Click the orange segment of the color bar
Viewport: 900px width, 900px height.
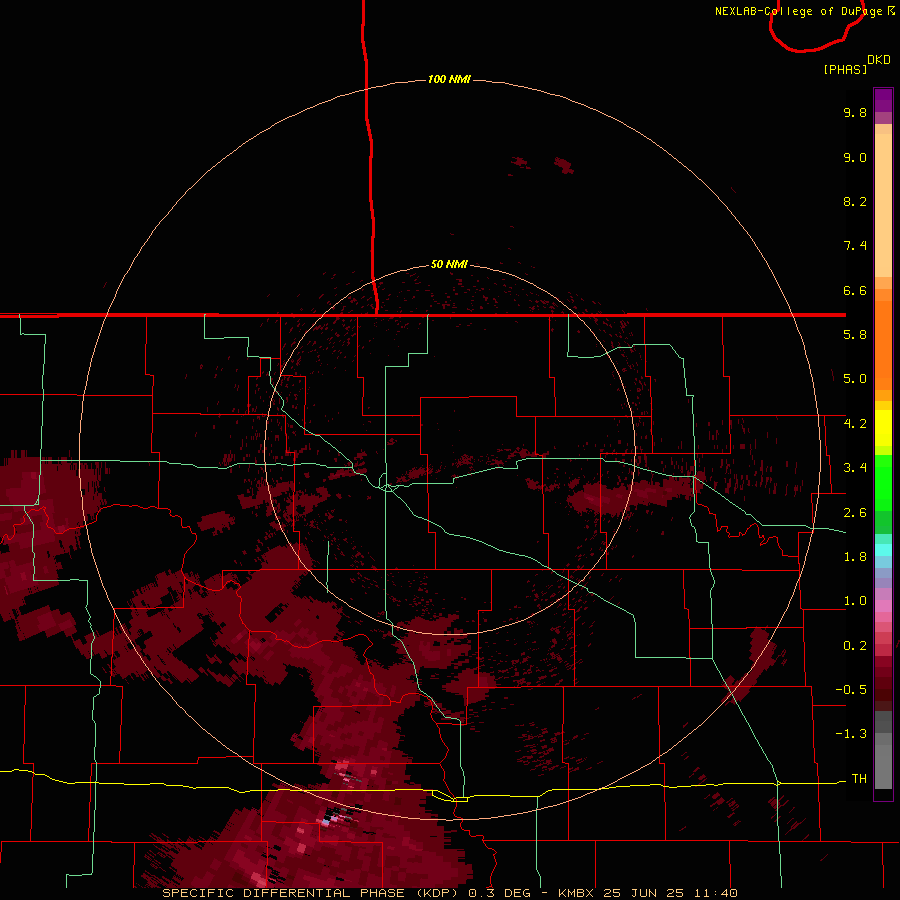pyautogui.click(x=883, y=344)
